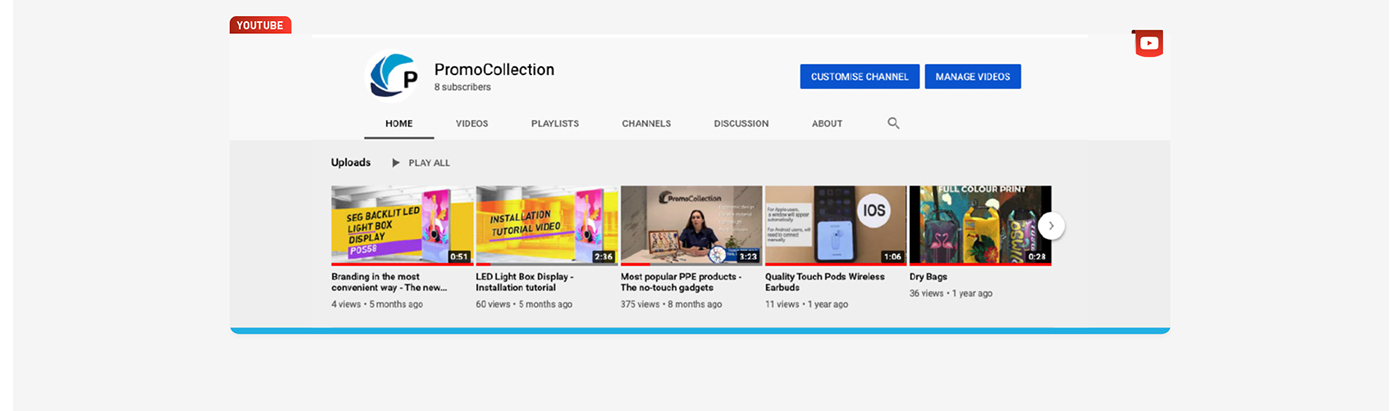Open the SEG Backlit LED Light Box thumbnail
The height and width of the screenshot is (411, 1400).
(402, 225)
